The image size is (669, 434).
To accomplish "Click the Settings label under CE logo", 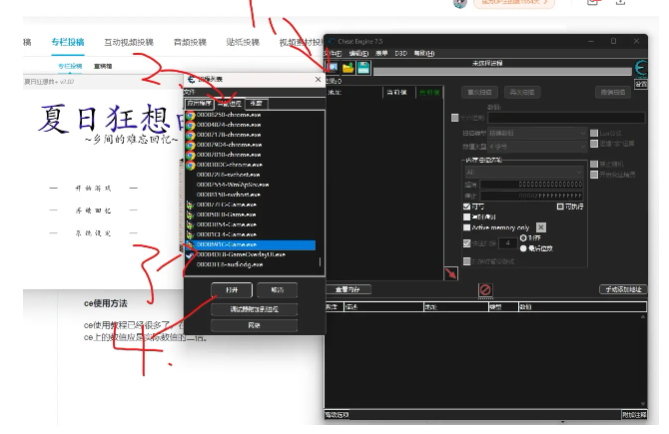I will click(x=640, y=84).
